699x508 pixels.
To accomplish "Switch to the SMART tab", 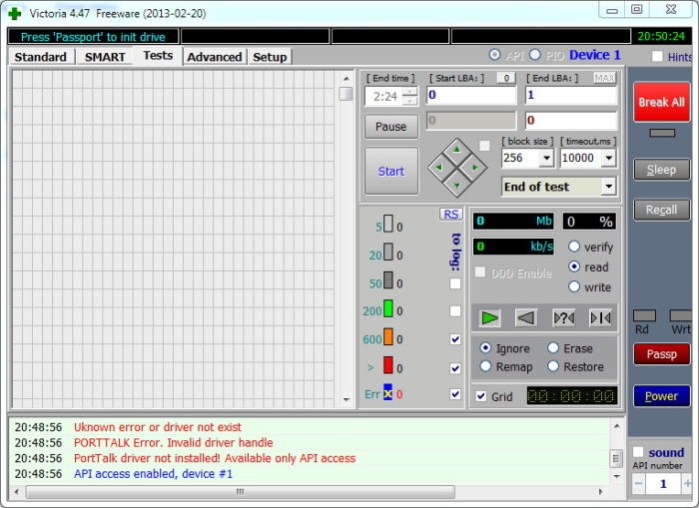I will click(105, 57).
